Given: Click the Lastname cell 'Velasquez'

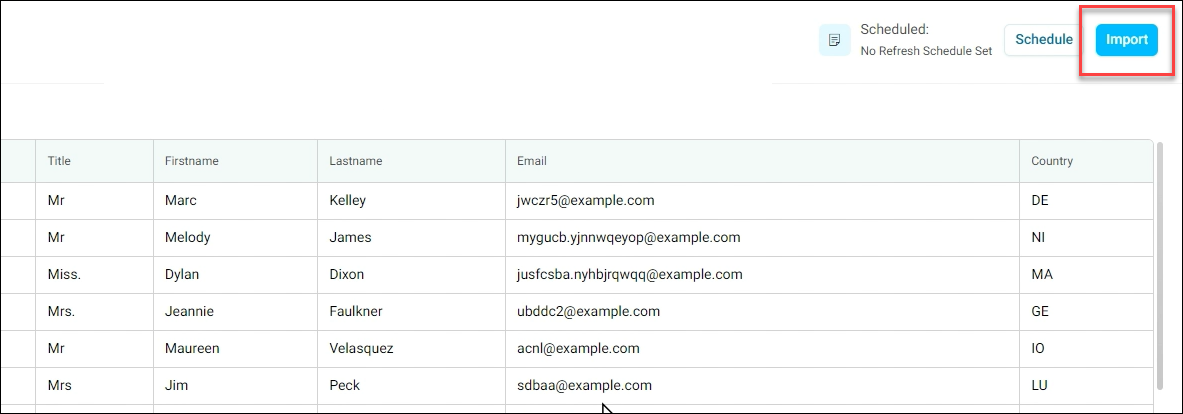Looking at the screenshot, I should 411,348.
